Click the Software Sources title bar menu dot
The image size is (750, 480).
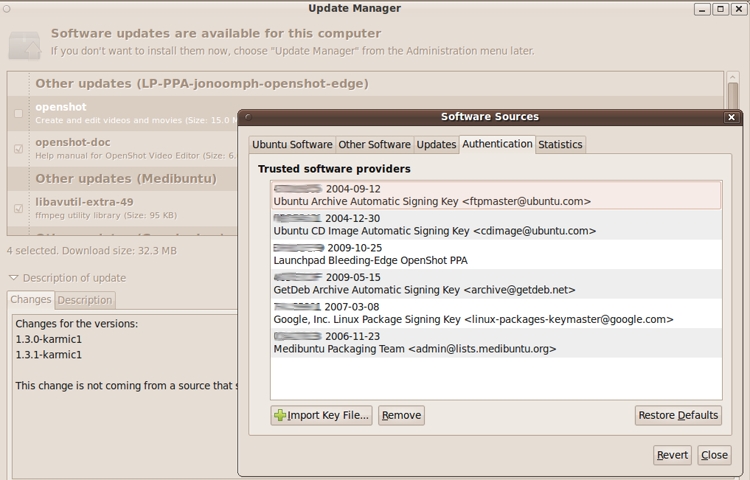[248, 117]
